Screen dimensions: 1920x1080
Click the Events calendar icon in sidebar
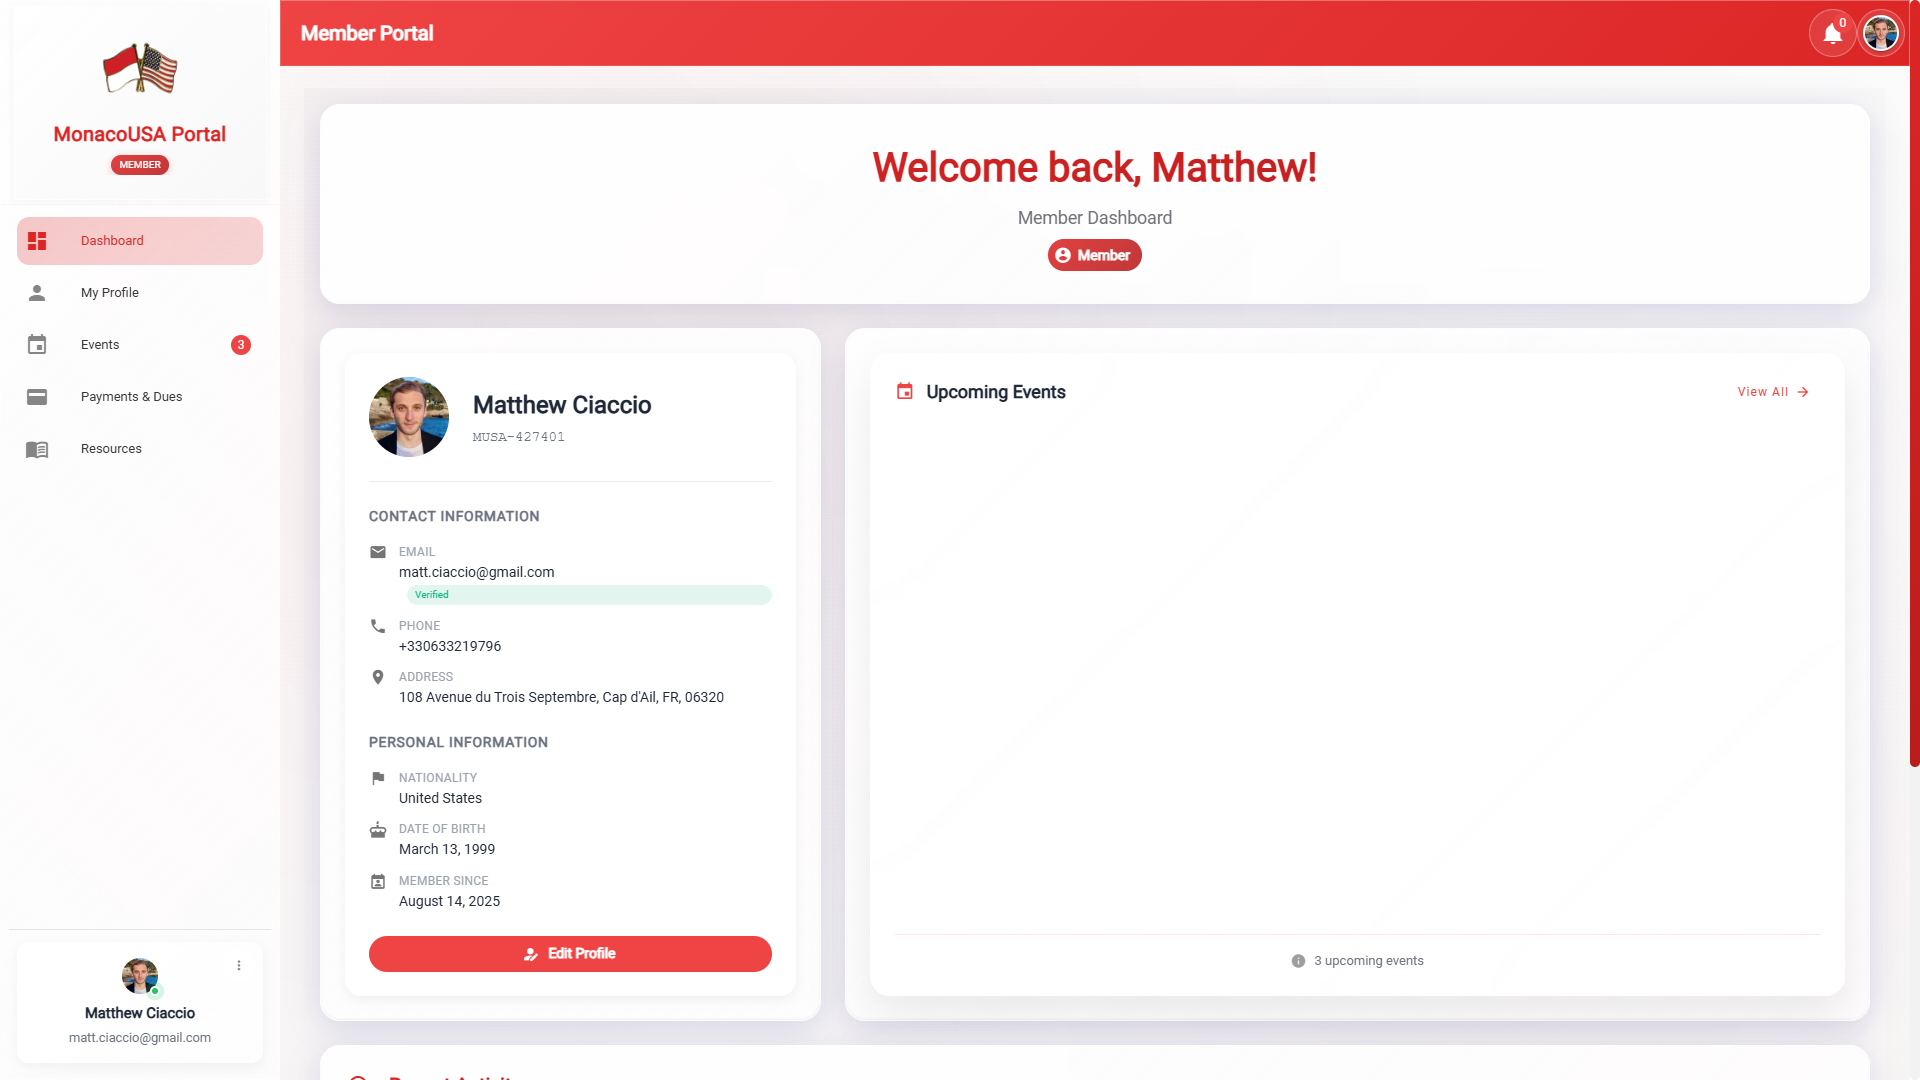(x=37, y=345)
